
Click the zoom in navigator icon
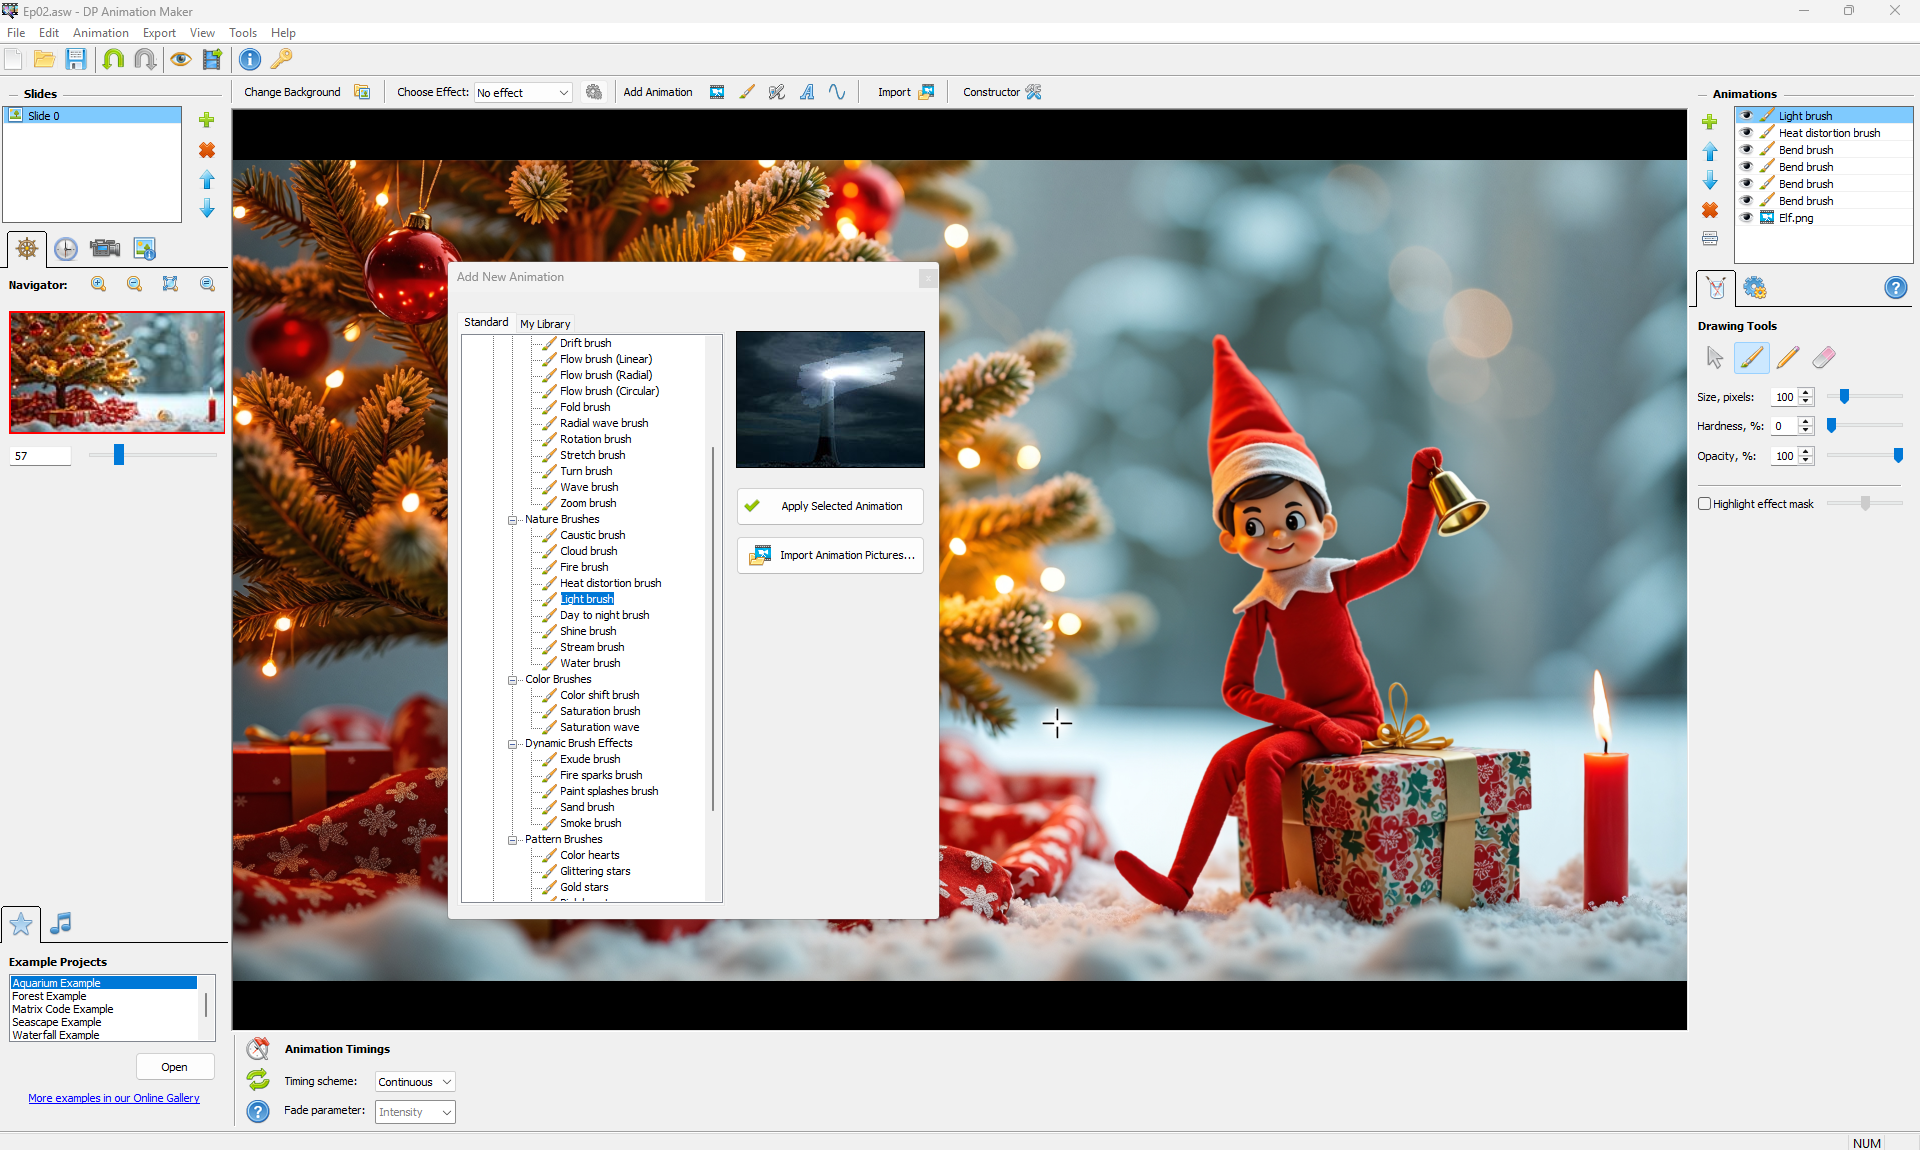coord(98,284)
